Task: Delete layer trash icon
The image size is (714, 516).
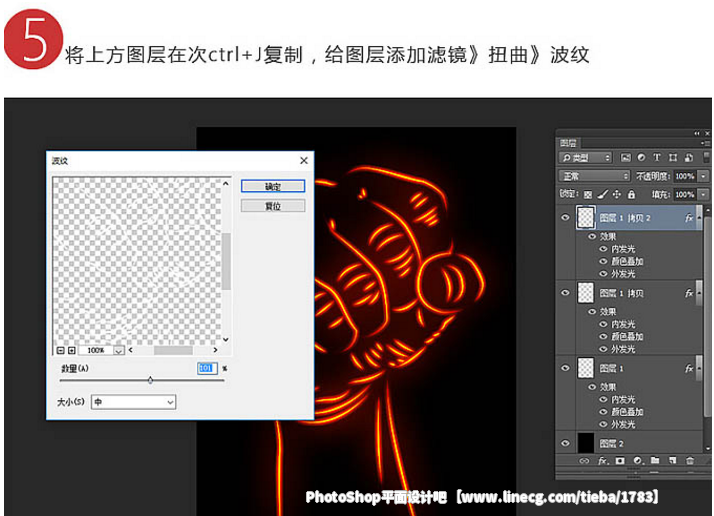Action: tap(690, 461)
